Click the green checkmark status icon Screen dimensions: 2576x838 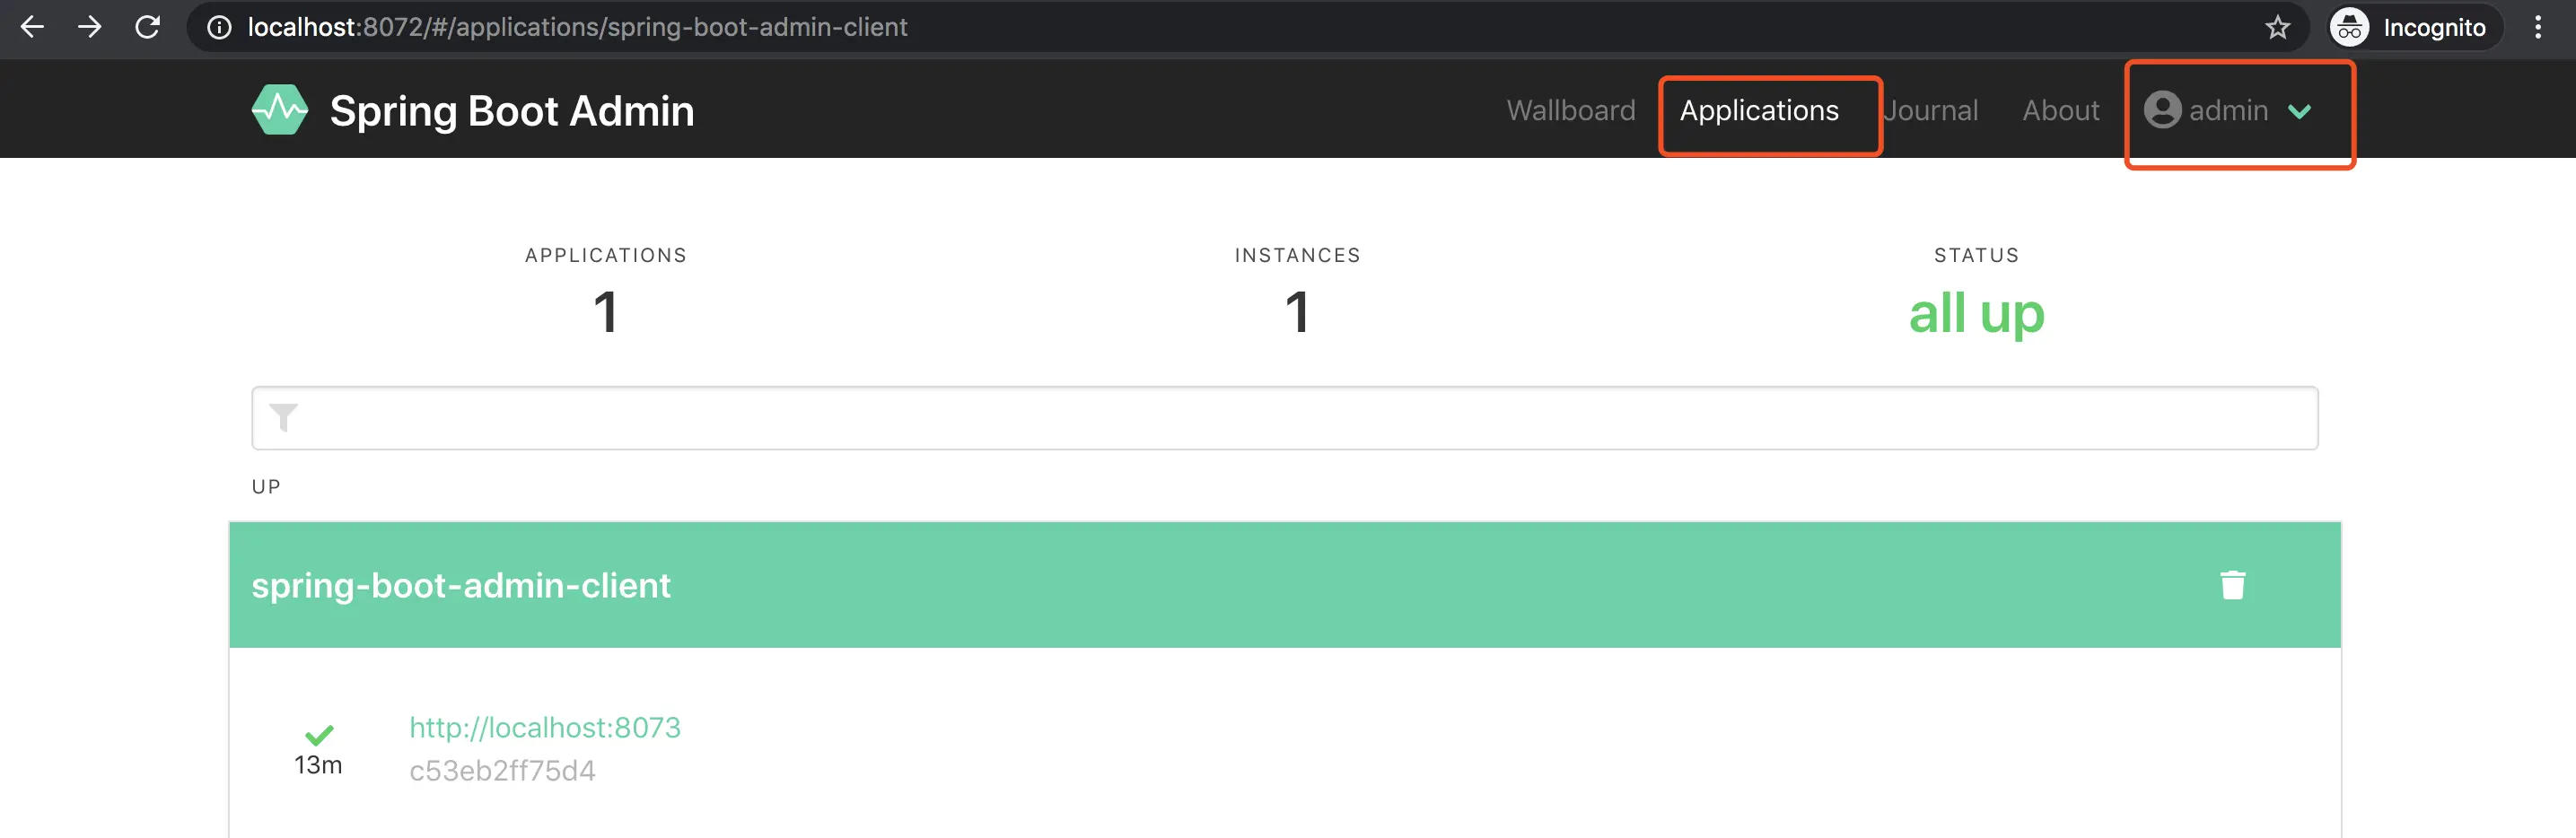pyautogui.click(x=319, y=735)
